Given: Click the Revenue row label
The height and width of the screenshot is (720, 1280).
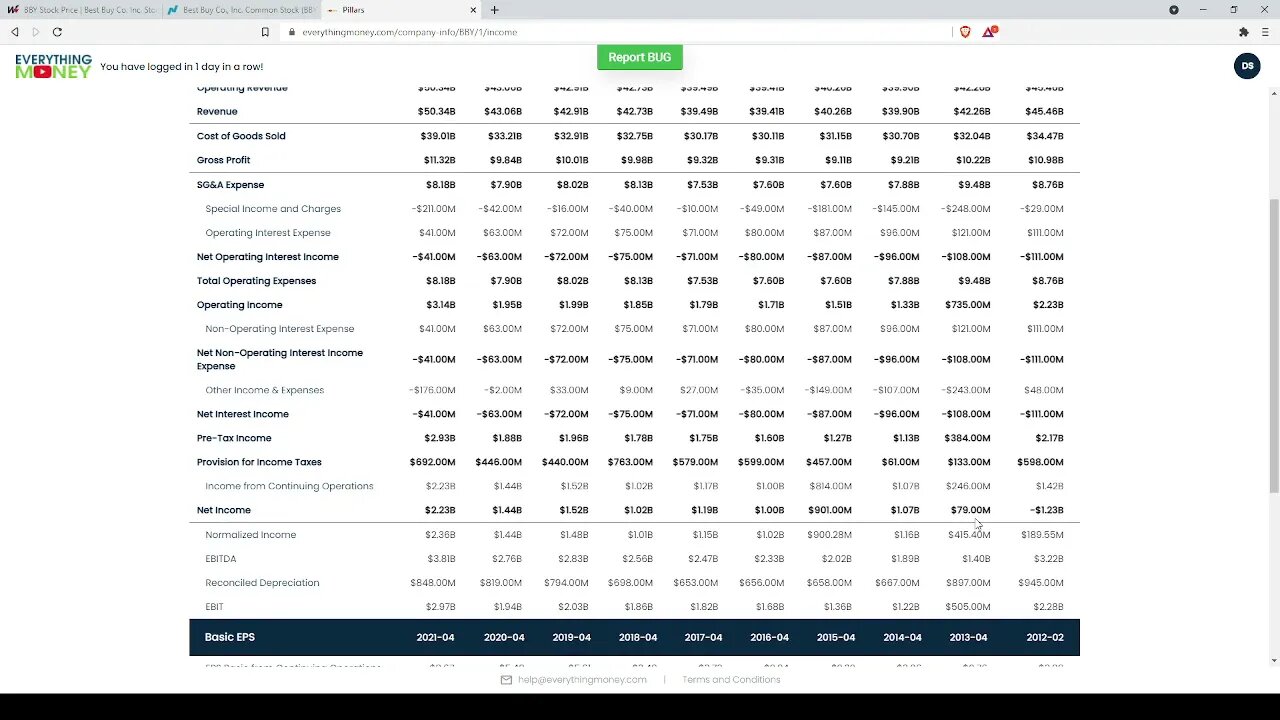Looking at the screenshot, I should (x=217, y=112).
